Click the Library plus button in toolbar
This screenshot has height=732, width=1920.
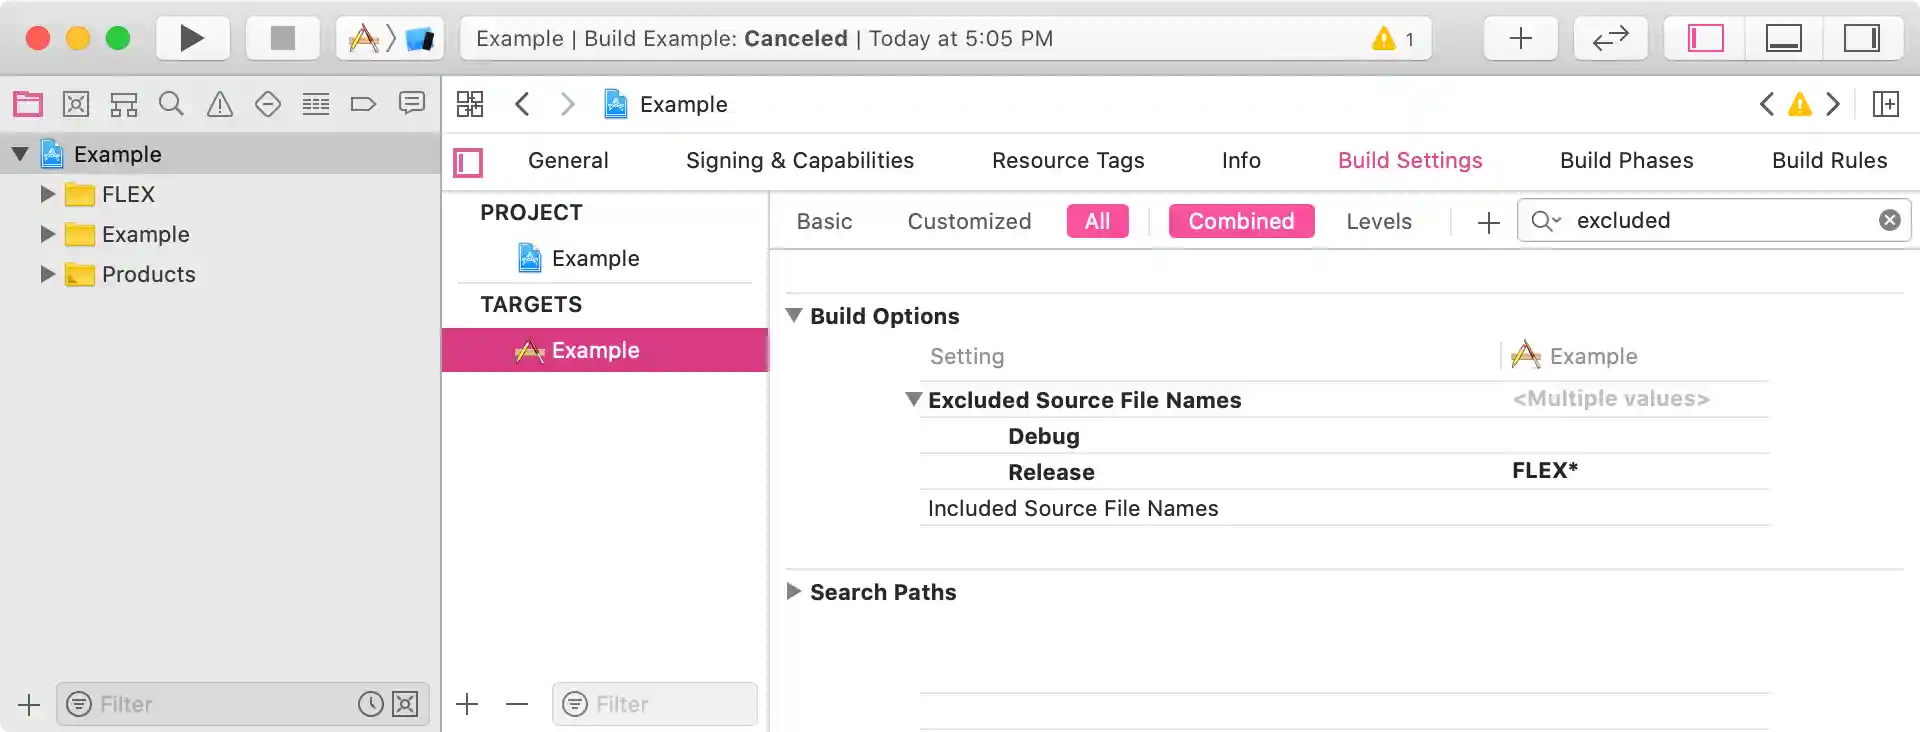[1520, 38]
